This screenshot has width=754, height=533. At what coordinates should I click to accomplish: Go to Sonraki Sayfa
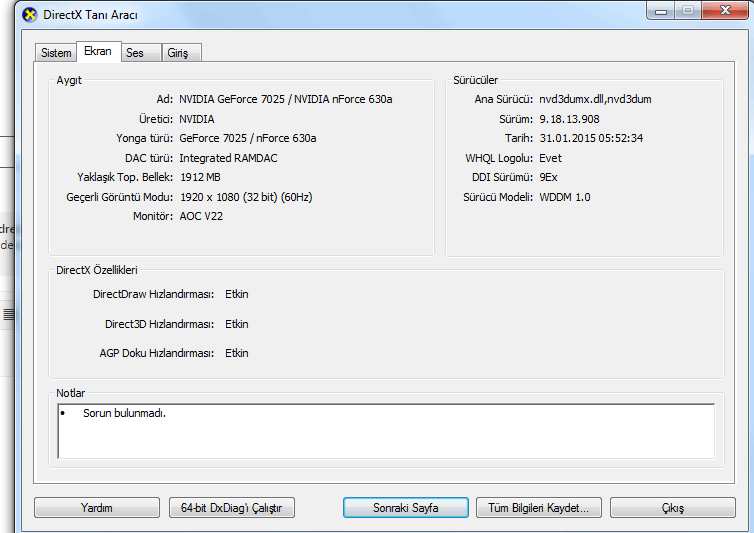click(x=405, y=508)
